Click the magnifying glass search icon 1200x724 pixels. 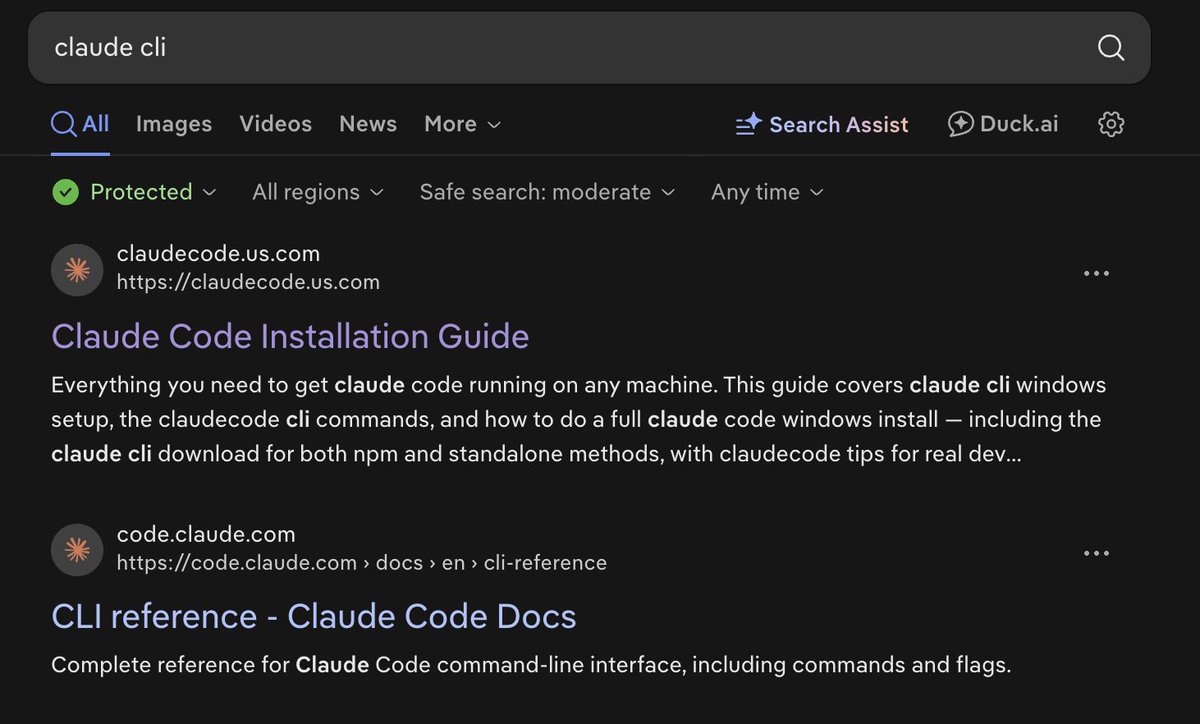(x=1111, y=47)
